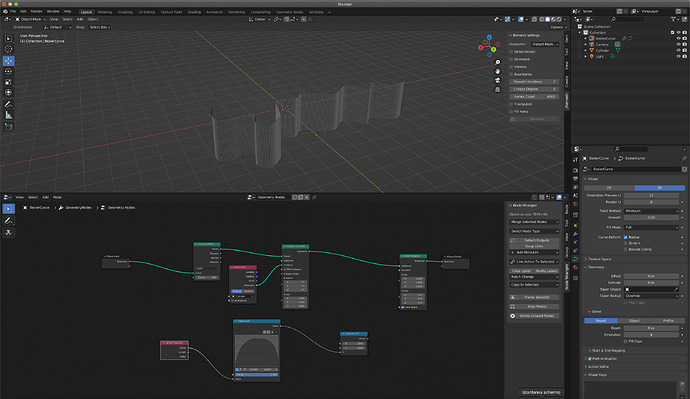Screen dimensions: 690x399
Task: Click the Align Nodes button
Action: pyautogui.click(x=534, y=307)
